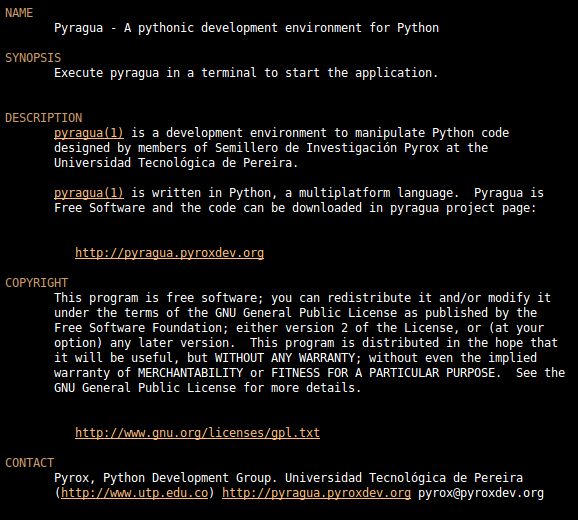Viewport: 578px width, 520px height.
Task: Click the DESCRIPTION section heading
Action: tap(43, 118)
